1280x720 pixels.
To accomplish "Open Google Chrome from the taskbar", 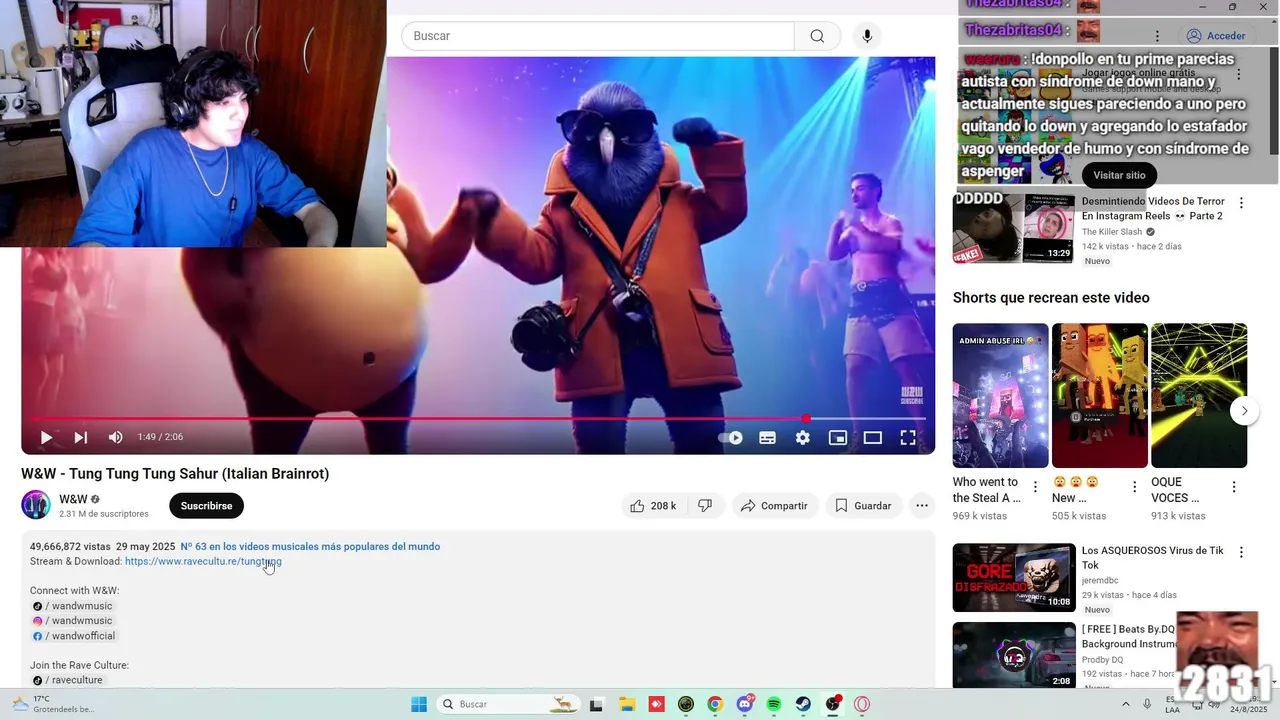I will point(714,704).
